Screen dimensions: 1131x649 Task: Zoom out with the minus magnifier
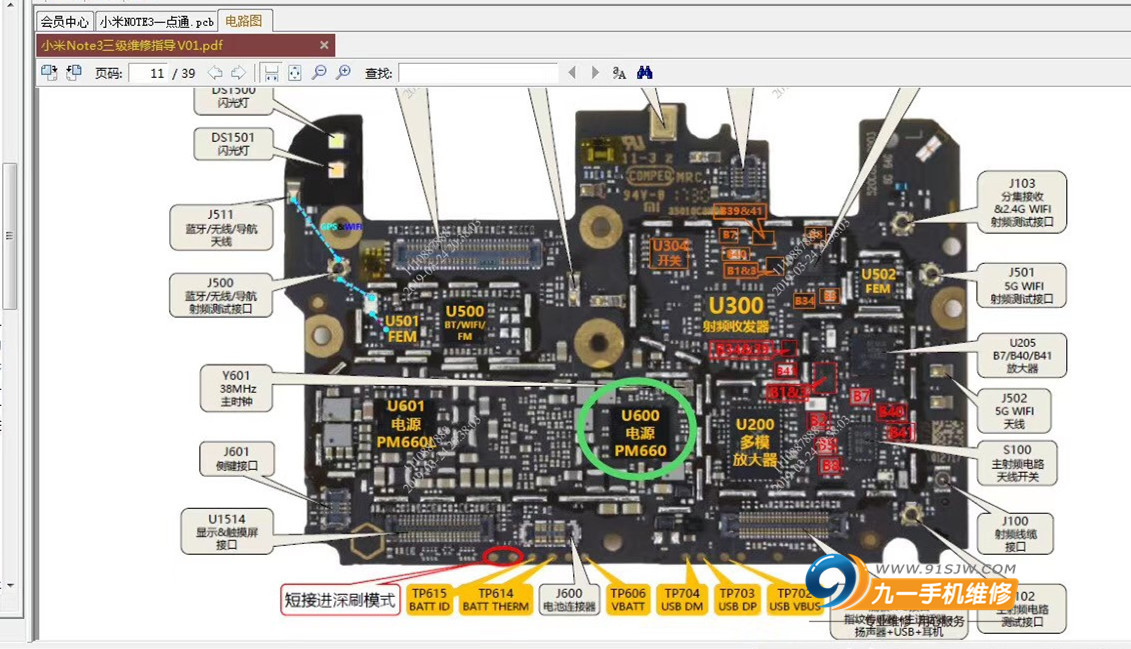coord(319,72)
